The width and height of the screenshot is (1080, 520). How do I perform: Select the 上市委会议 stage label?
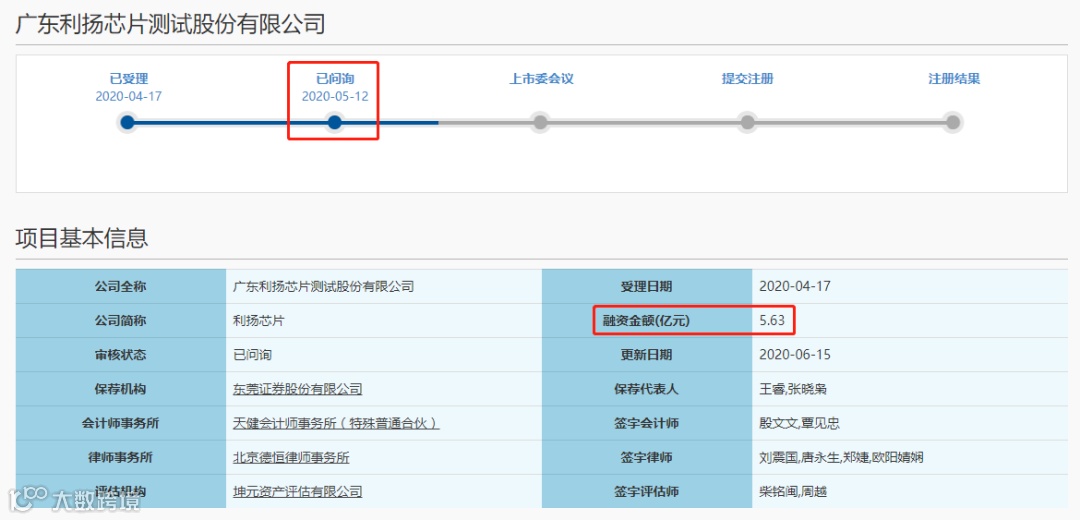coord(541,79)
